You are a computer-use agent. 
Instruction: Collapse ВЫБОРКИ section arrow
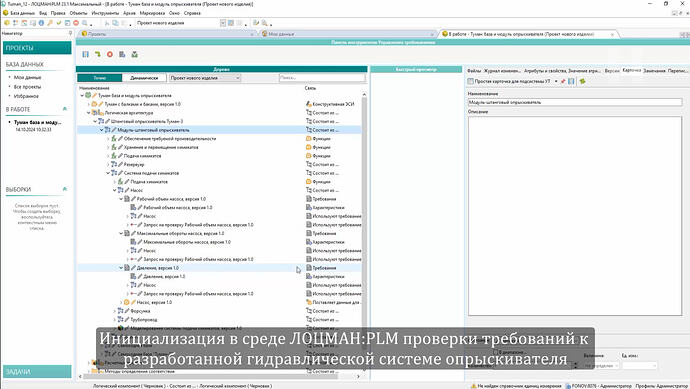65,189
